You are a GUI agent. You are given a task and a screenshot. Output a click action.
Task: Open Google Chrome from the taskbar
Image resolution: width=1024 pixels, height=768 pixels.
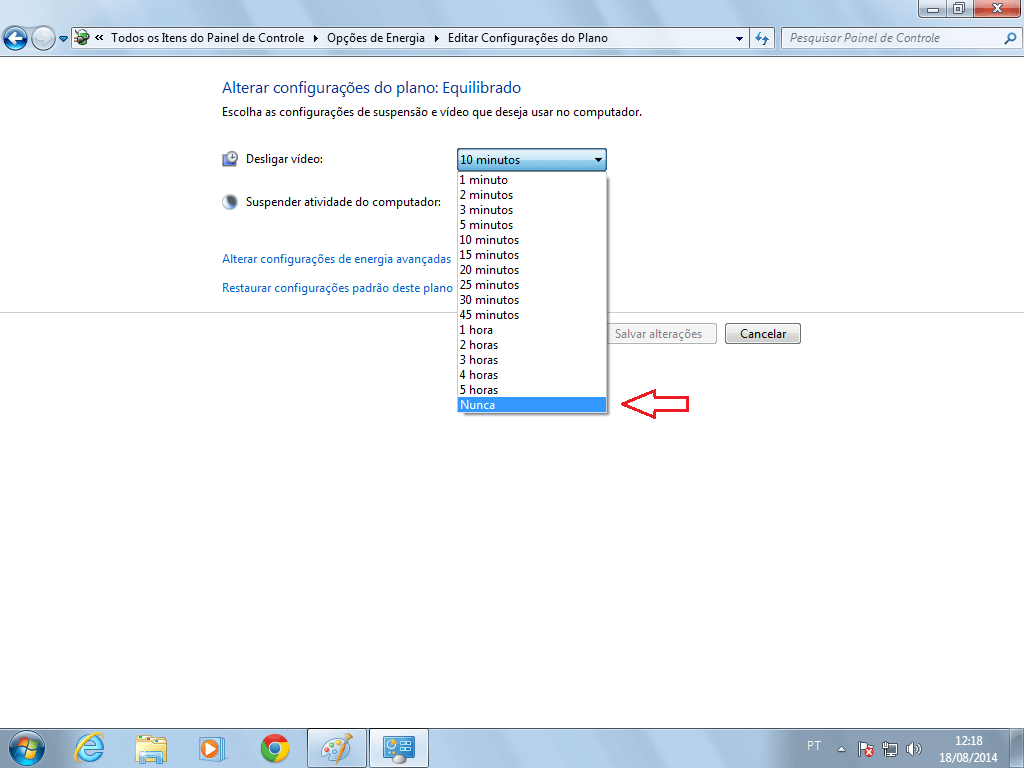[x=275, y=747]
